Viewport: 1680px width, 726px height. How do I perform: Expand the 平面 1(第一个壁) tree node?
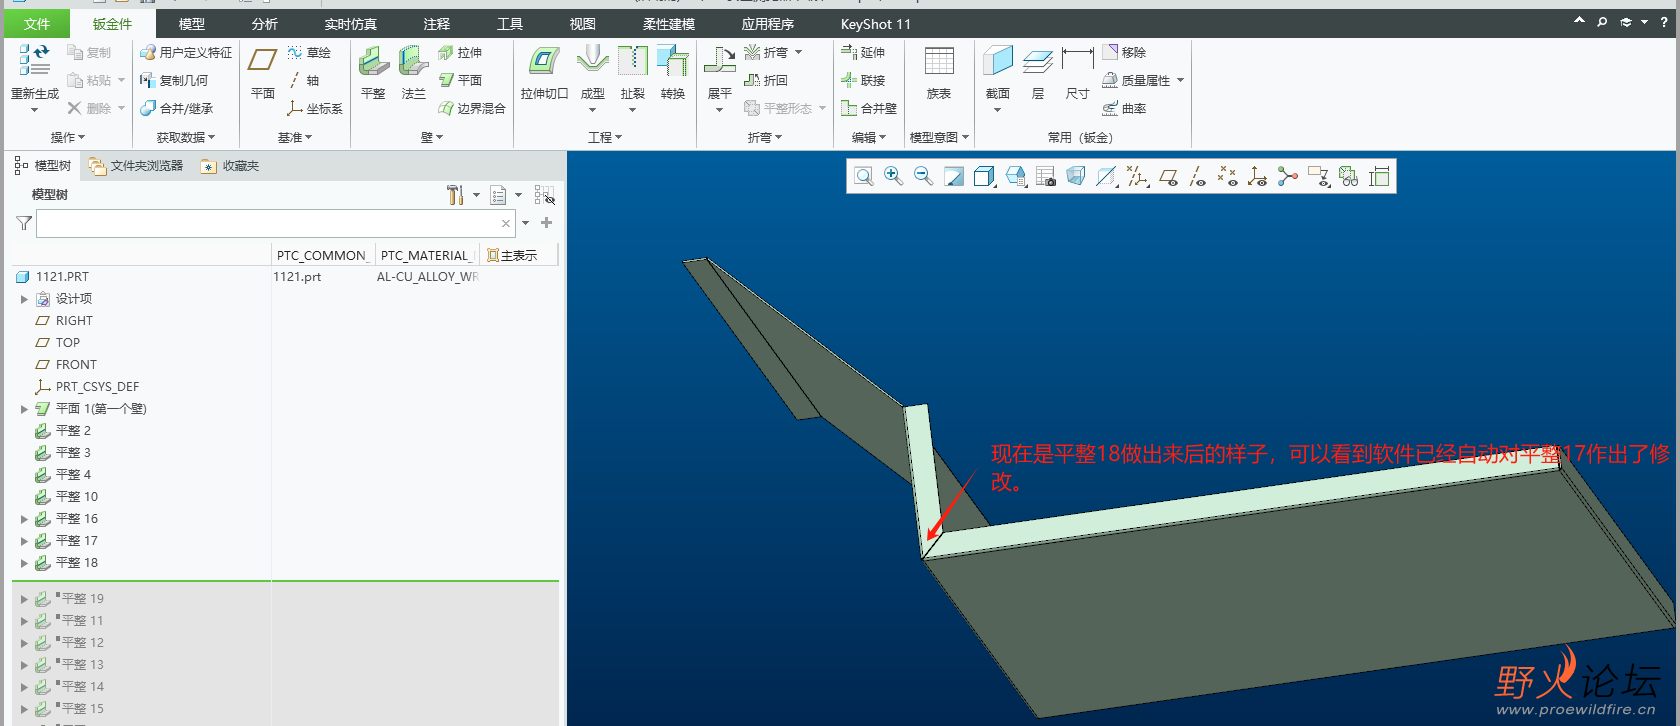[x=24, y=409]
